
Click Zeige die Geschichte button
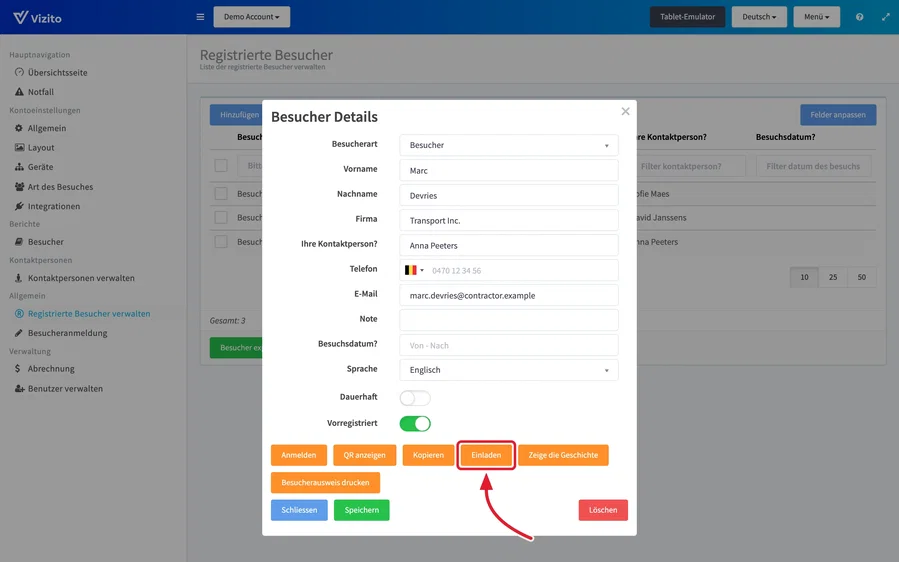coord(563,455)
